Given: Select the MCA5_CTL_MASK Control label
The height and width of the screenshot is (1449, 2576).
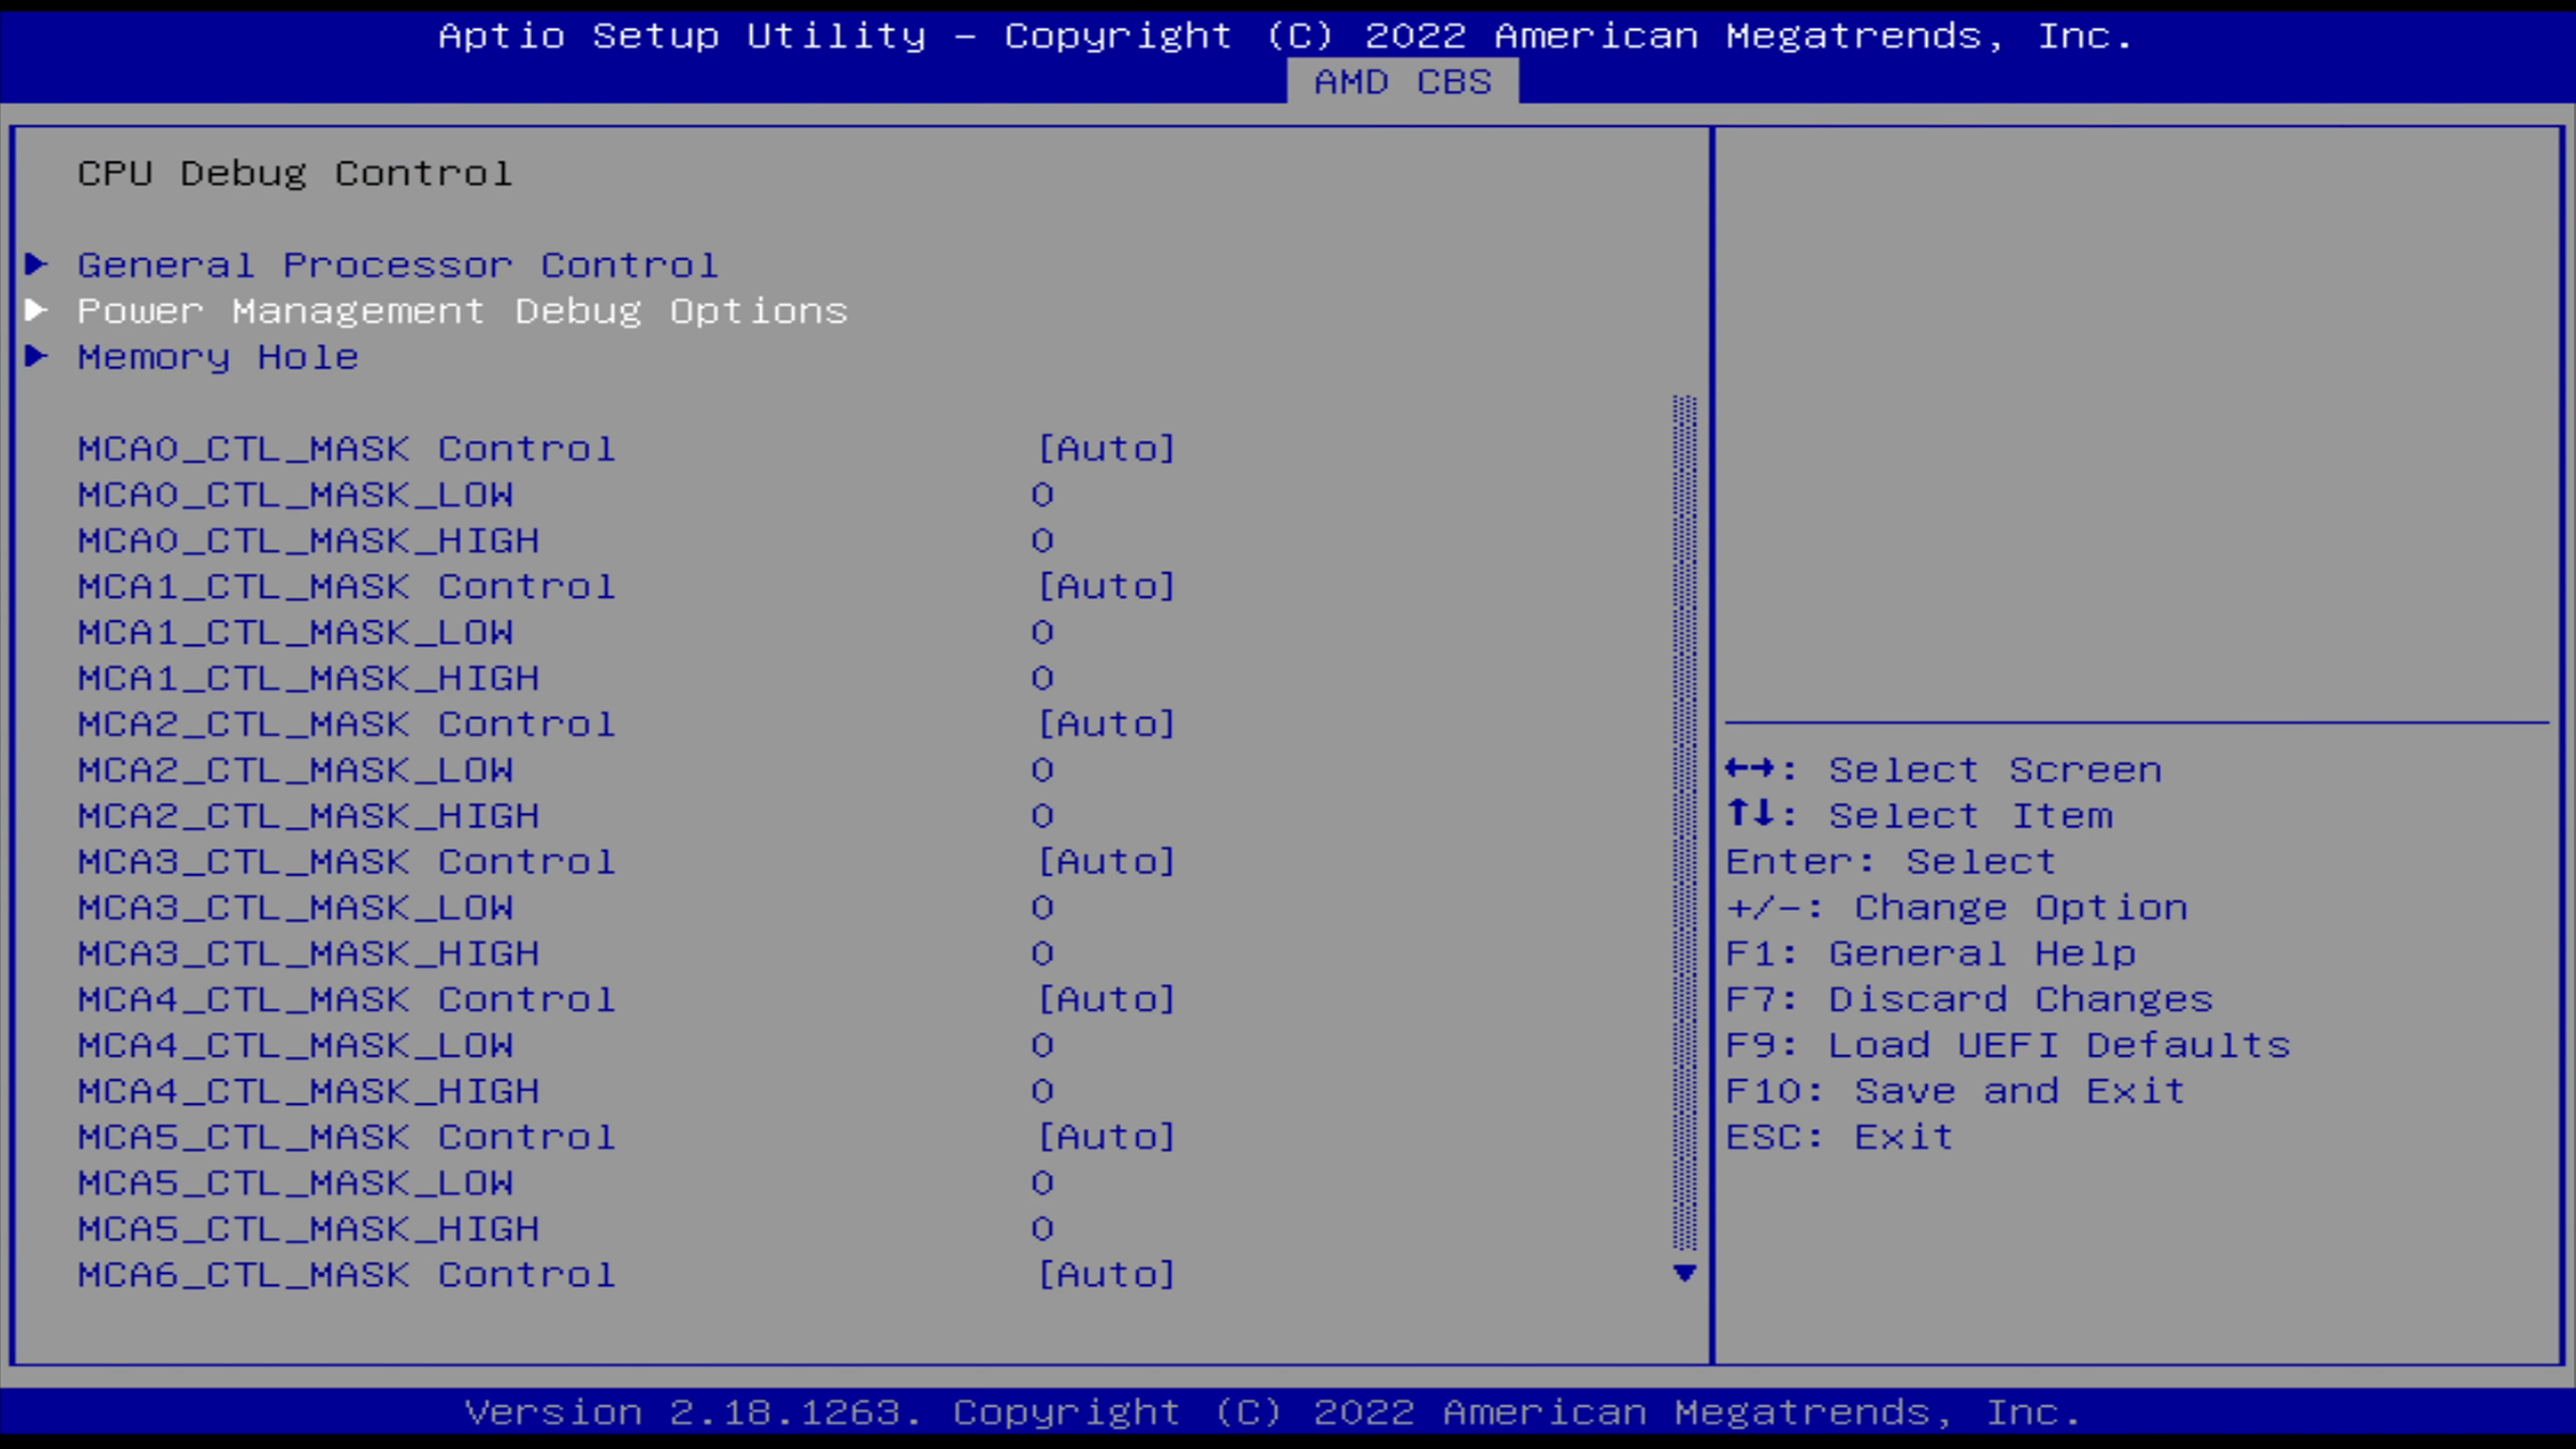Looking at the screenshot, I should [347, 1137].
